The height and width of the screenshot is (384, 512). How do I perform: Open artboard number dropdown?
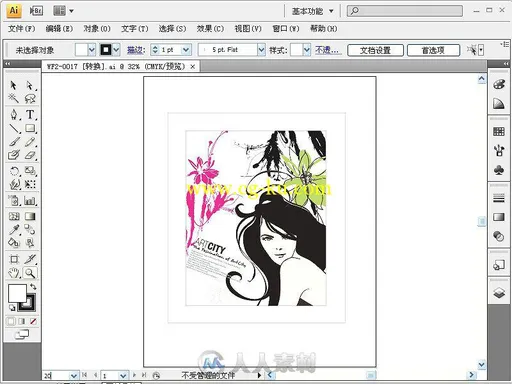pyautogui.click(x=123, y=376)
